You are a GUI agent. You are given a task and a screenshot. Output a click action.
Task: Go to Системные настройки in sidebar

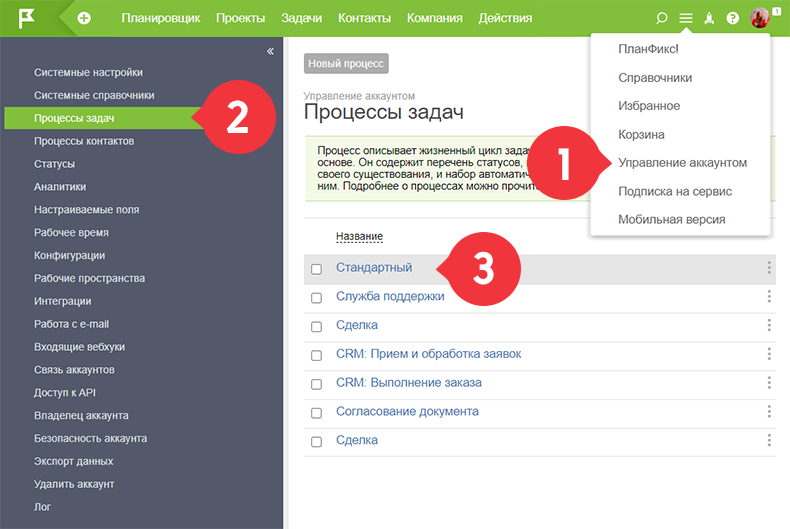tap(88, 73)
